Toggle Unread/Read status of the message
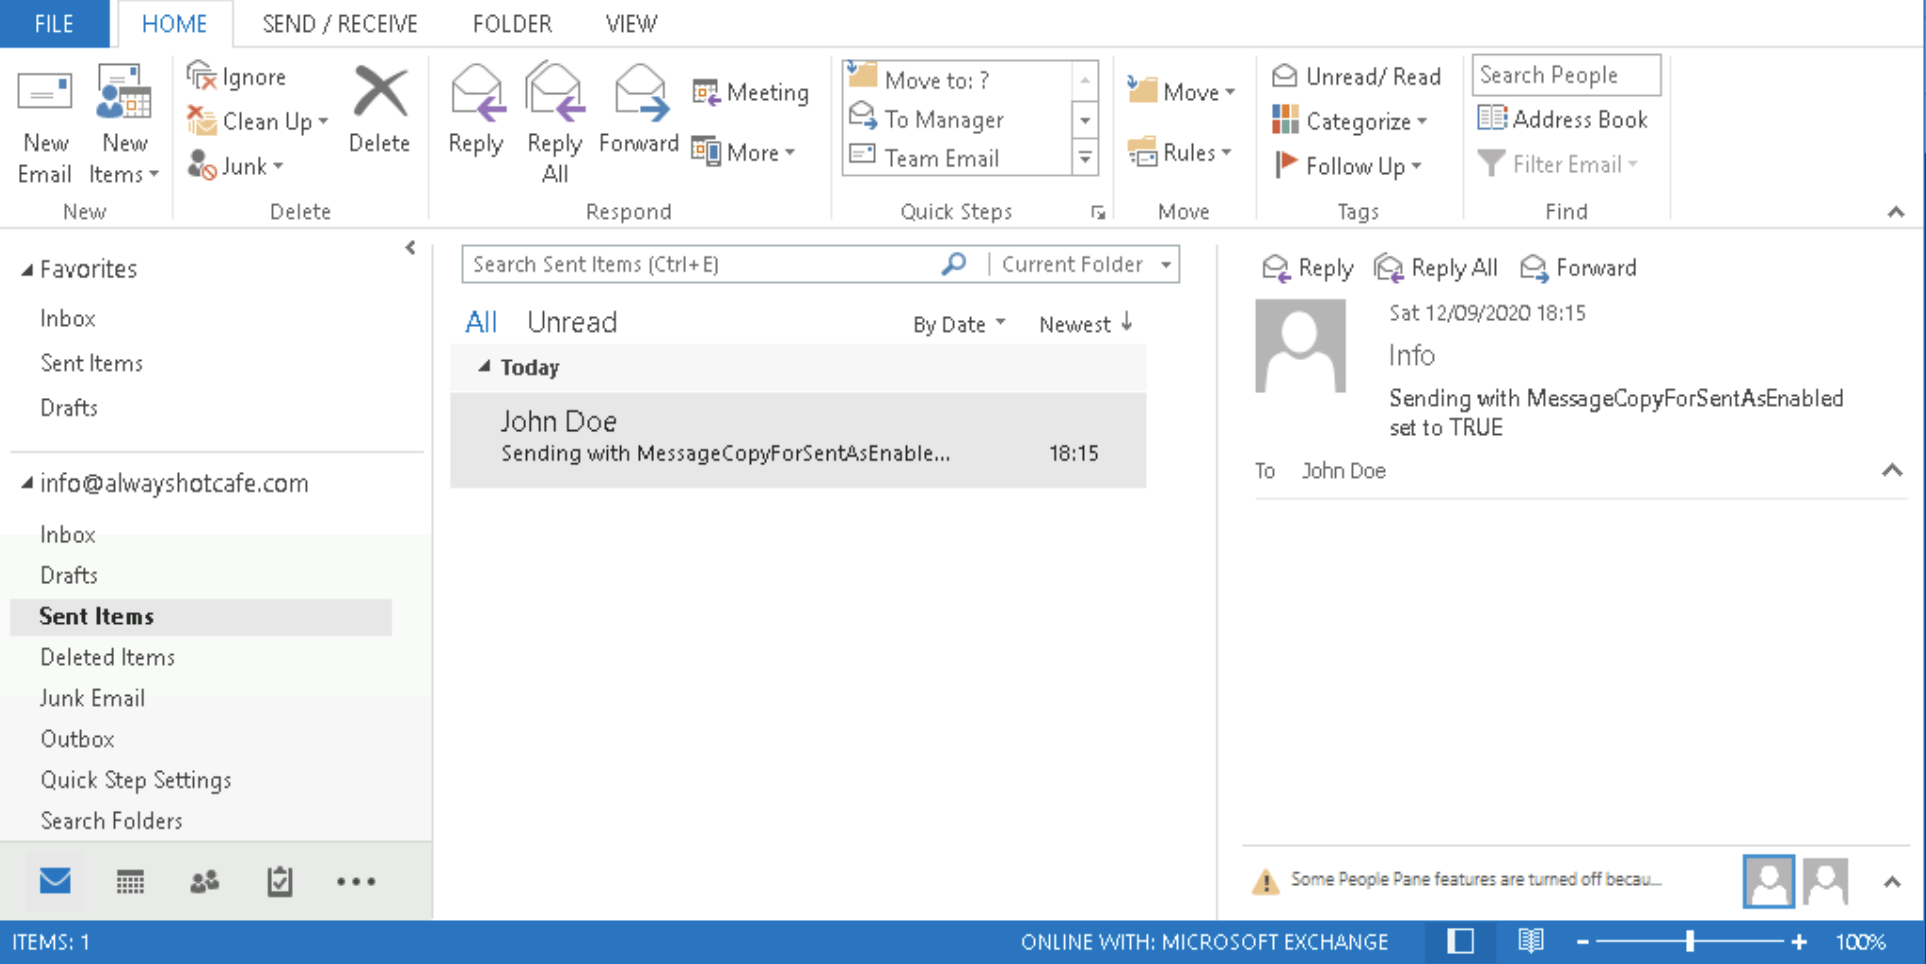The height and width of the screenshot is (964, 1926). click(1357, 76)
